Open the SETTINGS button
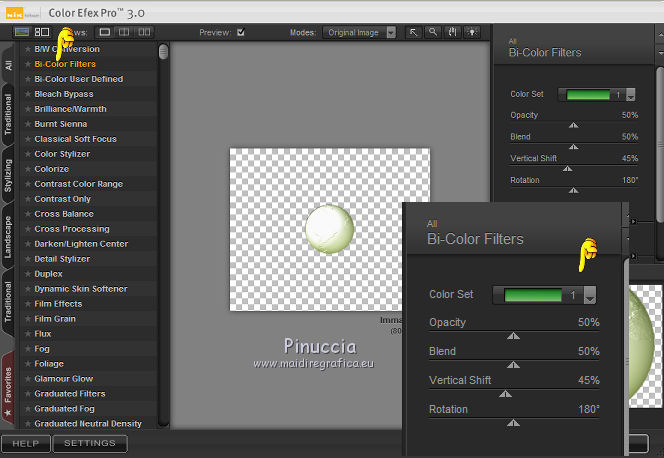Screen dimensions: 664x458 pos(90,443)
